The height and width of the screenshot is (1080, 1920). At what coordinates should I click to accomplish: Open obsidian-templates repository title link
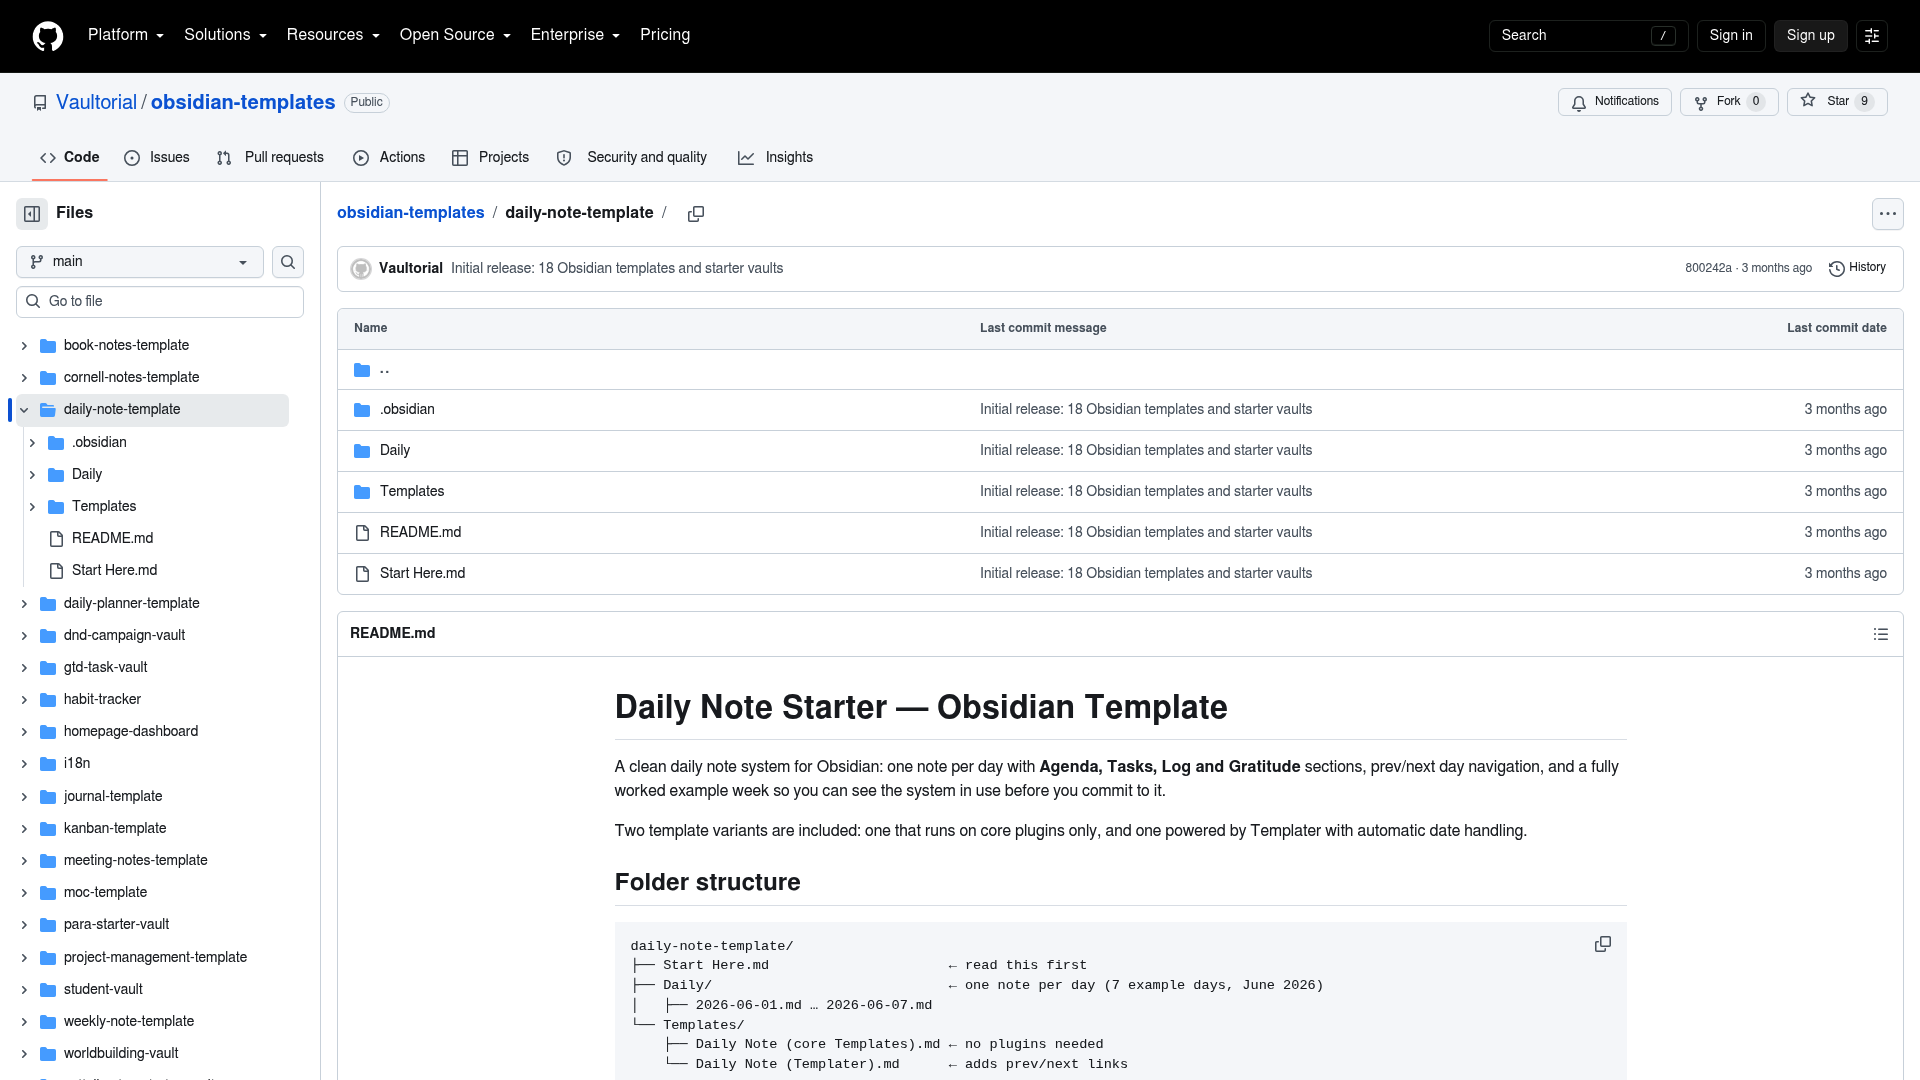243,103
